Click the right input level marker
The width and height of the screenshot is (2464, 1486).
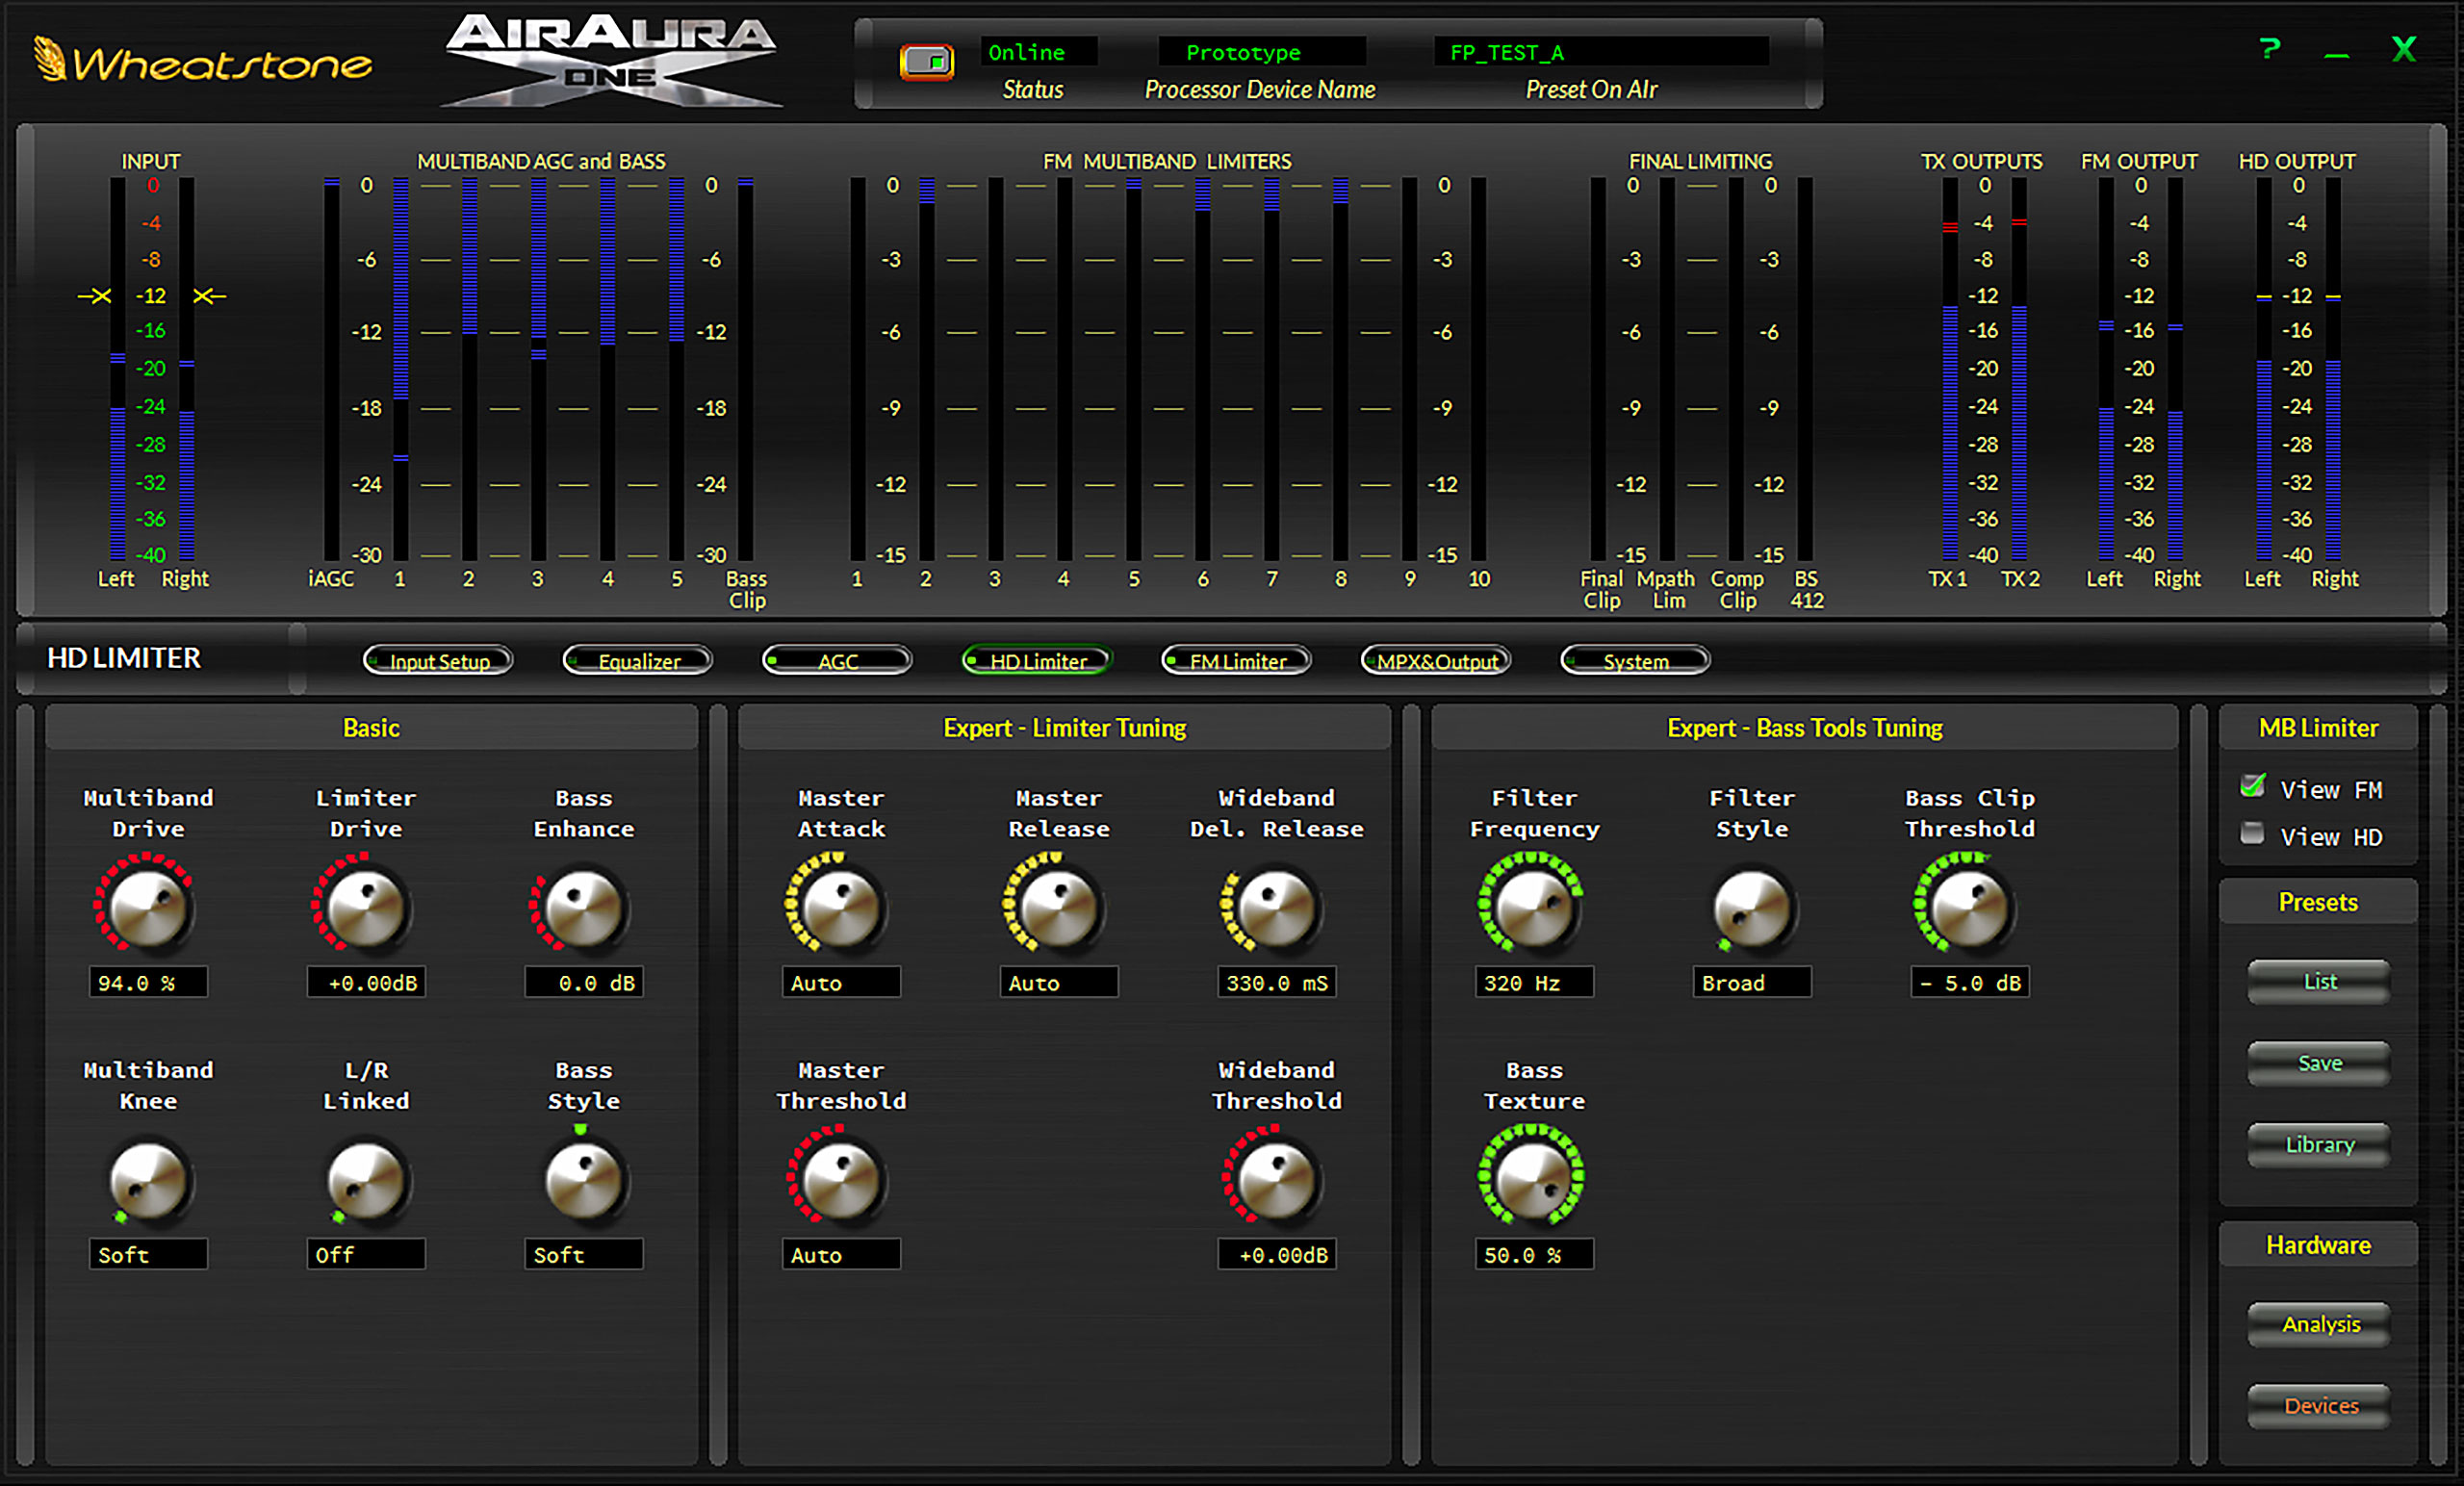[209, 296]
